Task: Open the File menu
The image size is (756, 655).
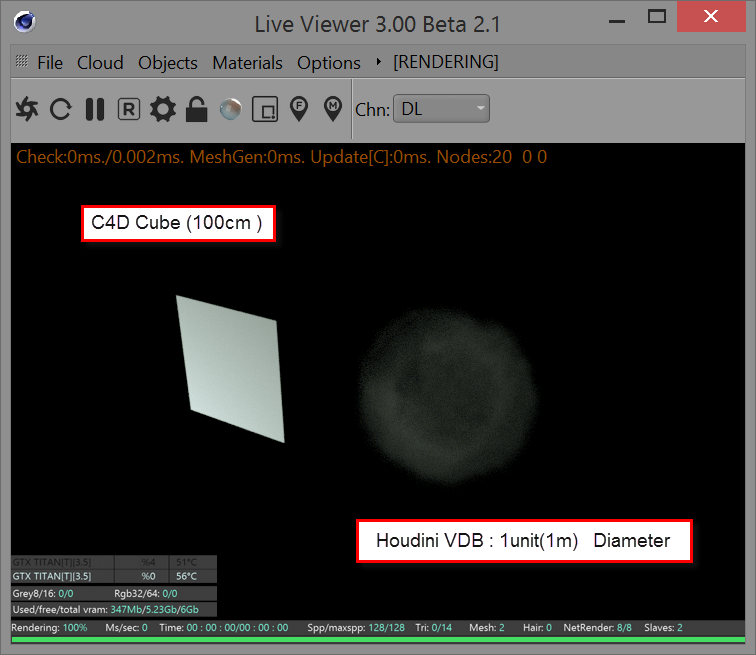Action: [x=50, y=63]
